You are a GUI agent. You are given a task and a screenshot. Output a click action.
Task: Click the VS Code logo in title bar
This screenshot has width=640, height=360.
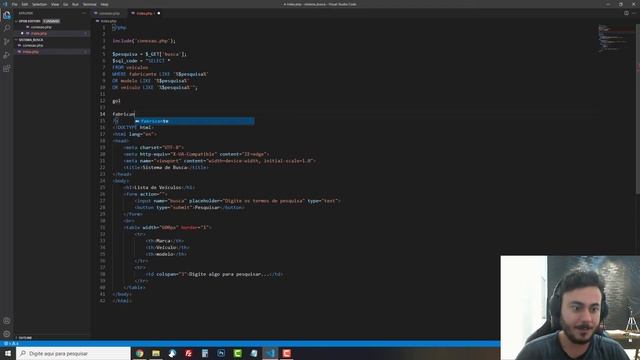point(5,4)
